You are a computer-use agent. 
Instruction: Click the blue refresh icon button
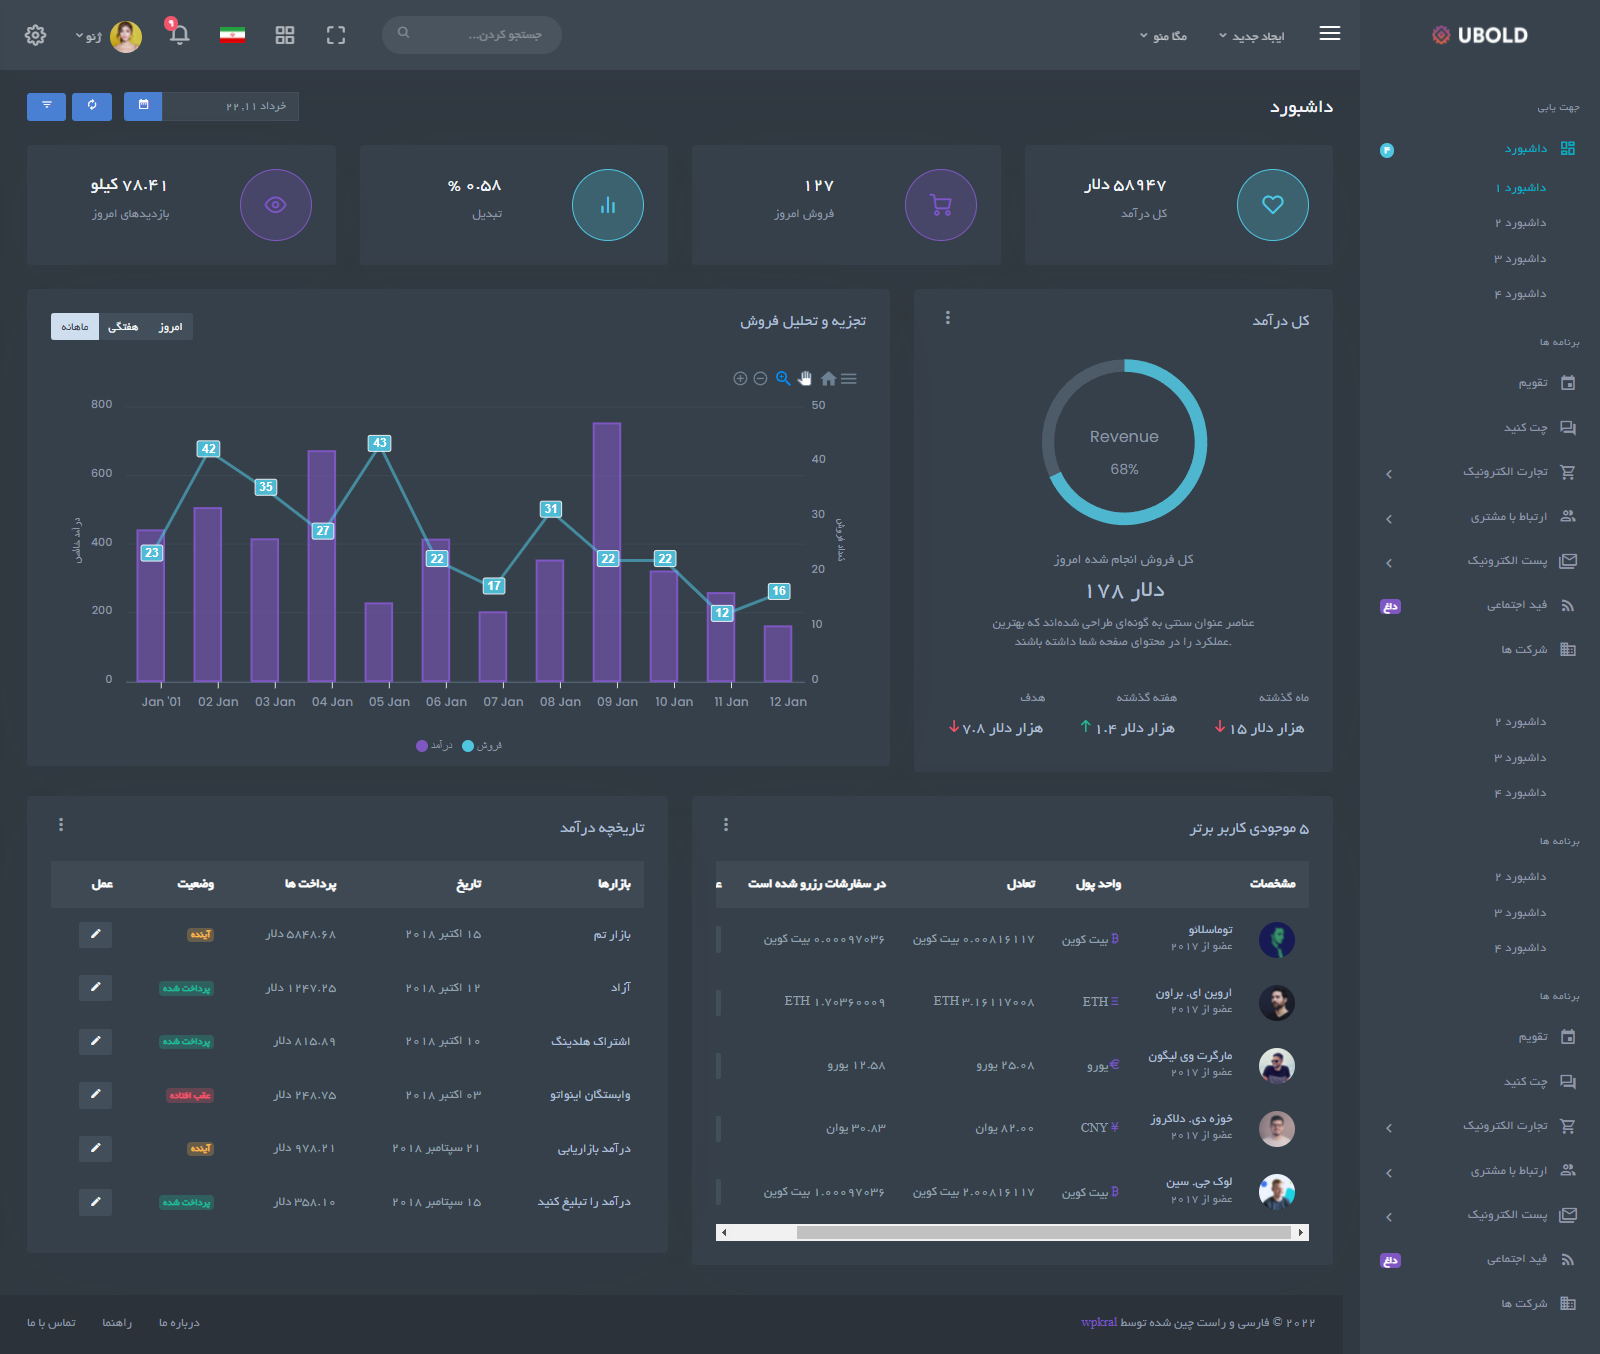coord(92,106)
